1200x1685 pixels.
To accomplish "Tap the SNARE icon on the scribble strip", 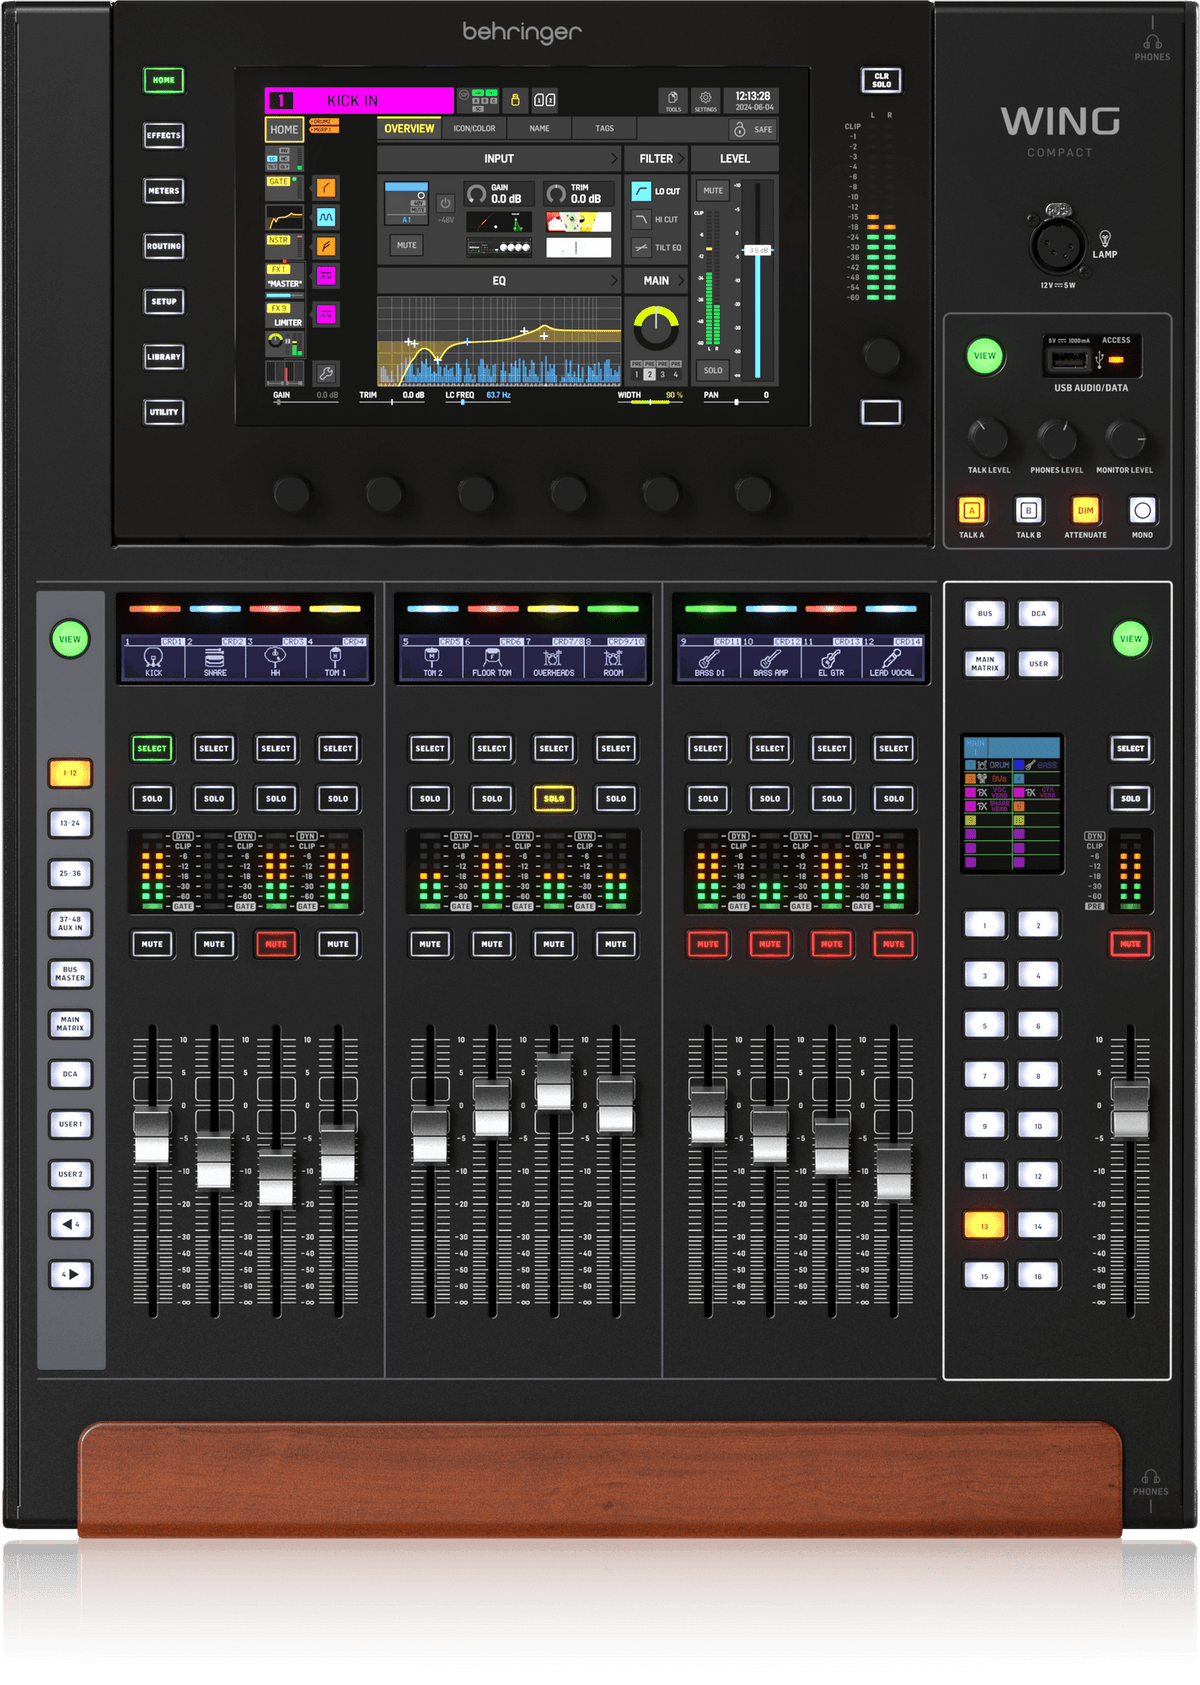I will tap(214, 657).
